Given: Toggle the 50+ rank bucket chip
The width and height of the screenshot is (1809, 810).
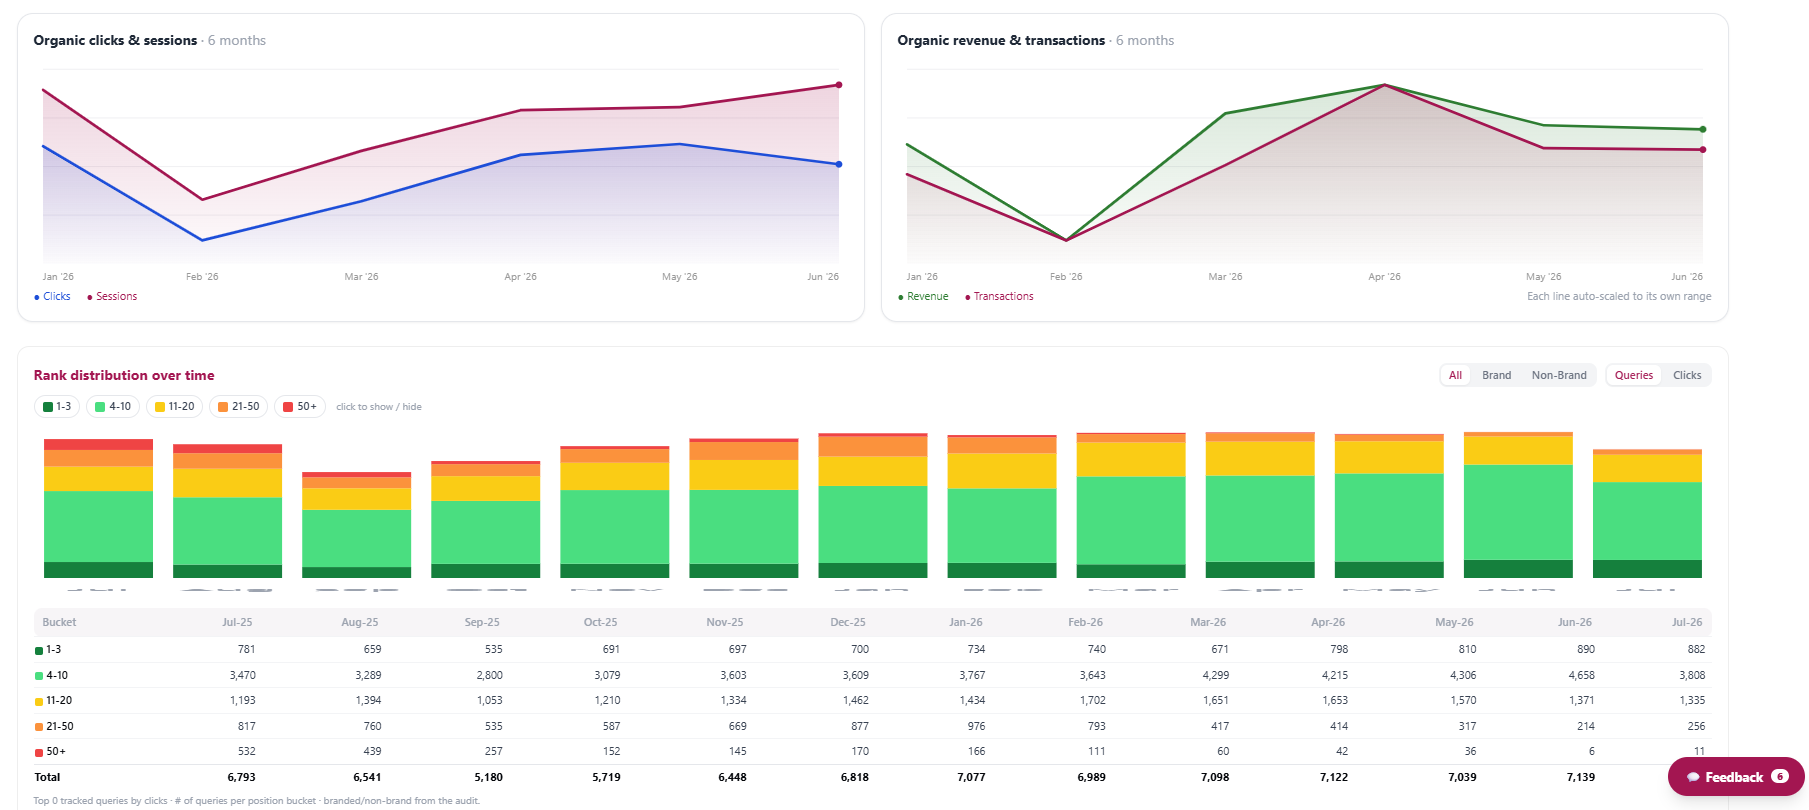Looking at the screenshot, I should tap(299, 407).
